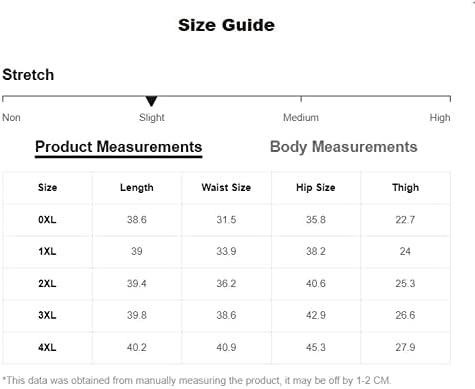This screenshot has height=389, width=475.
Task: Select the 4XL size row
Action: [x=226, y=347]
